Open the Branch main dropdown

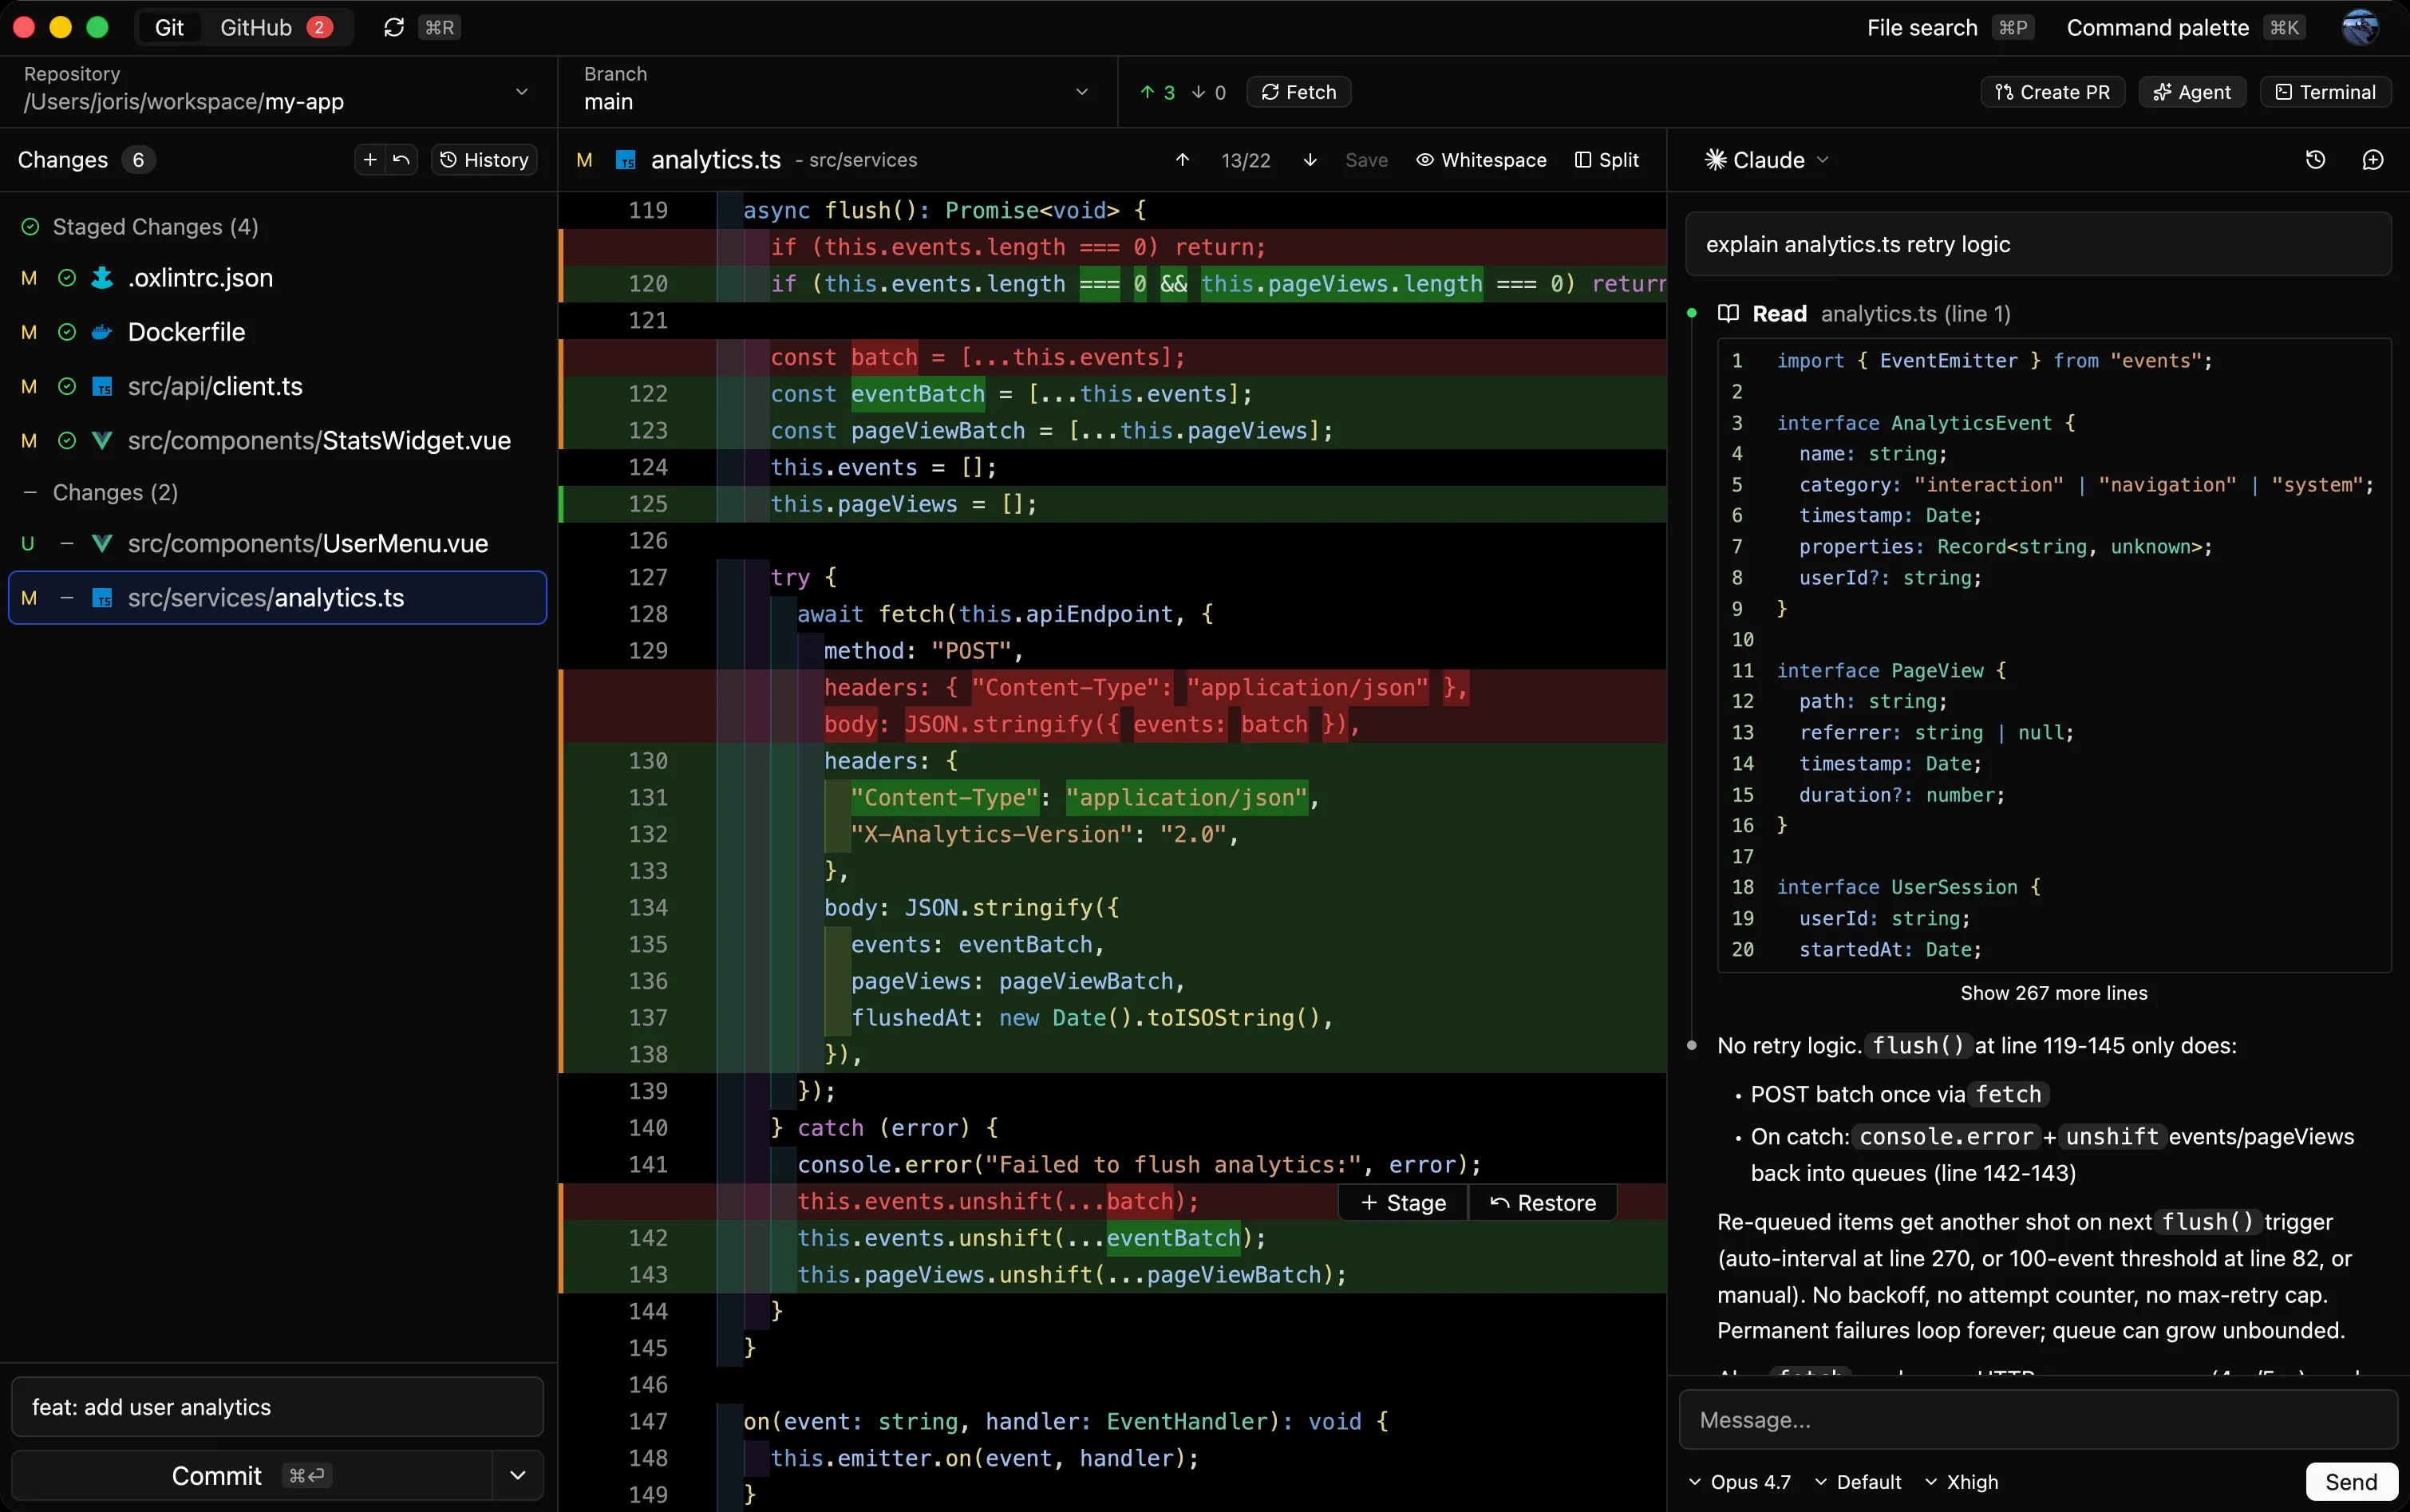click(836, 91)
